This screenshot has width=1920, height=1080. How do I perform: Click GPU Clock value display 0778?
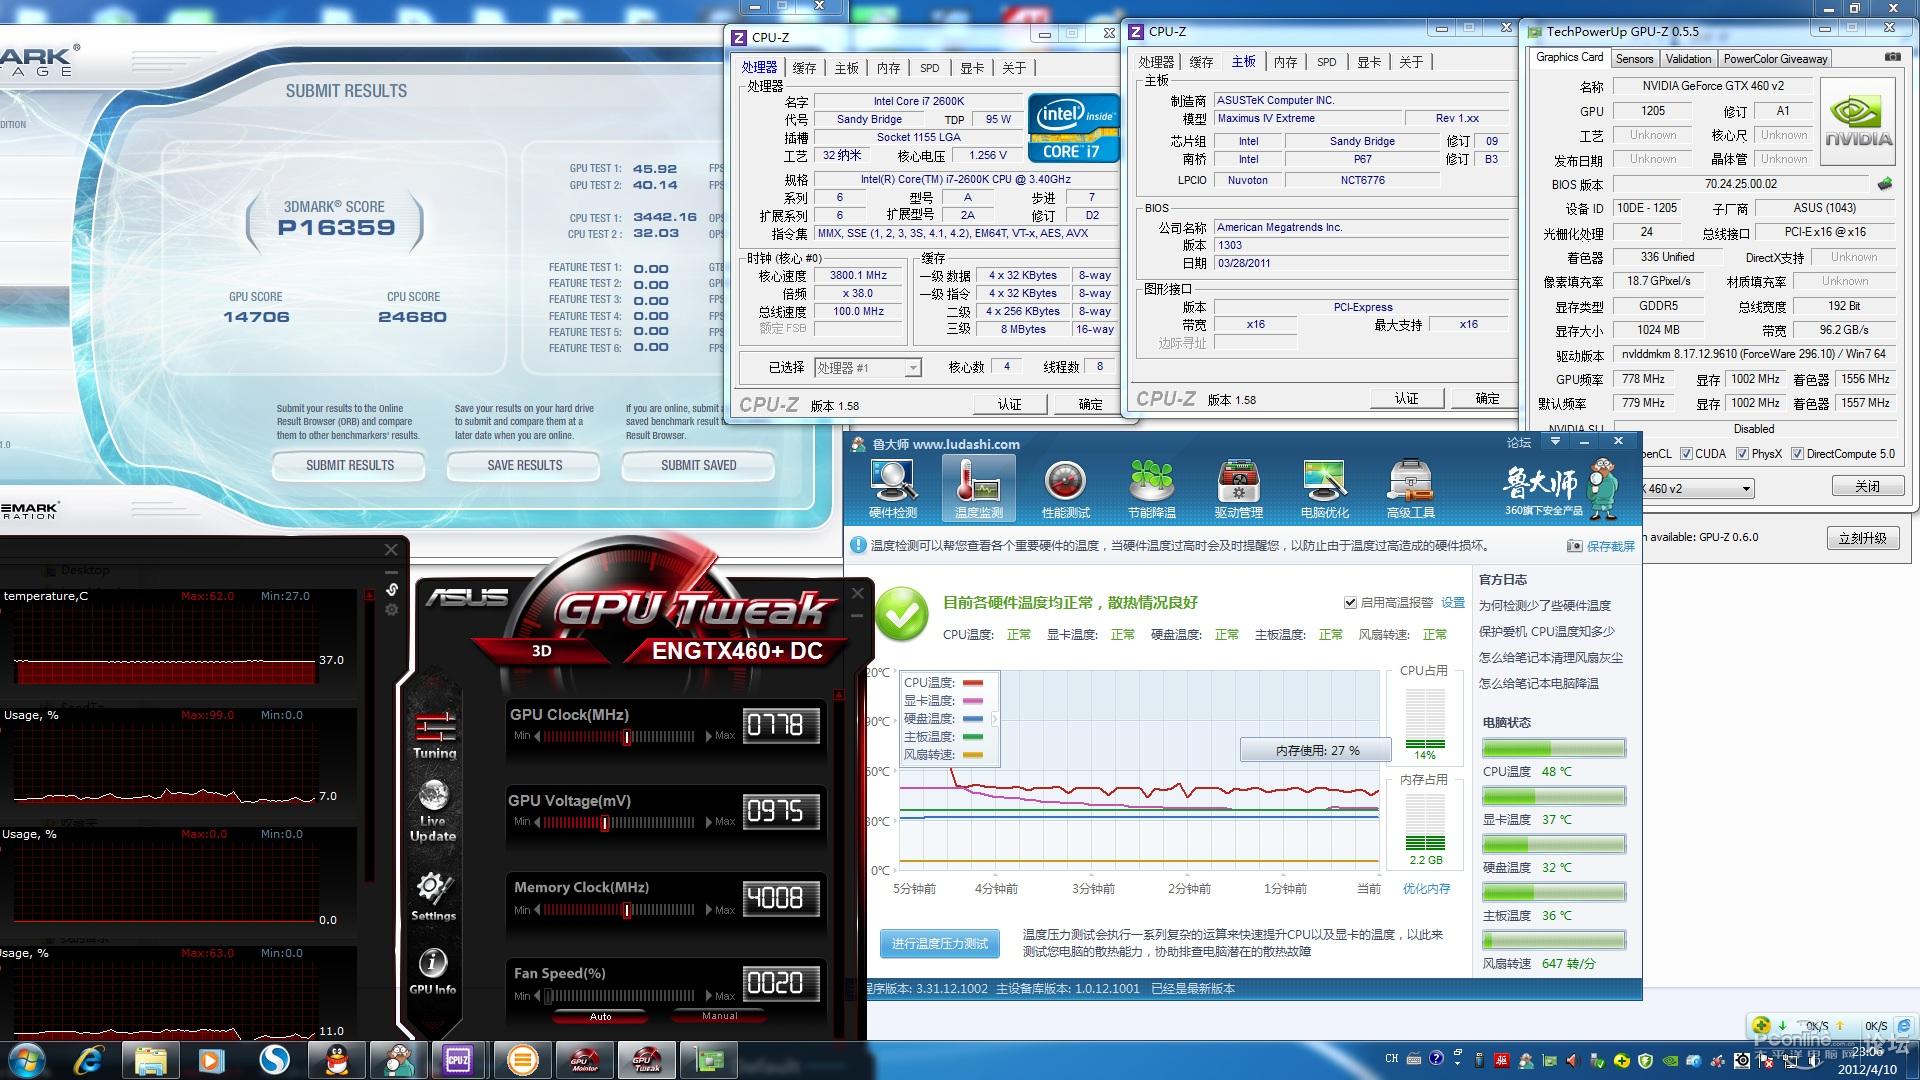tap(782, 725)
